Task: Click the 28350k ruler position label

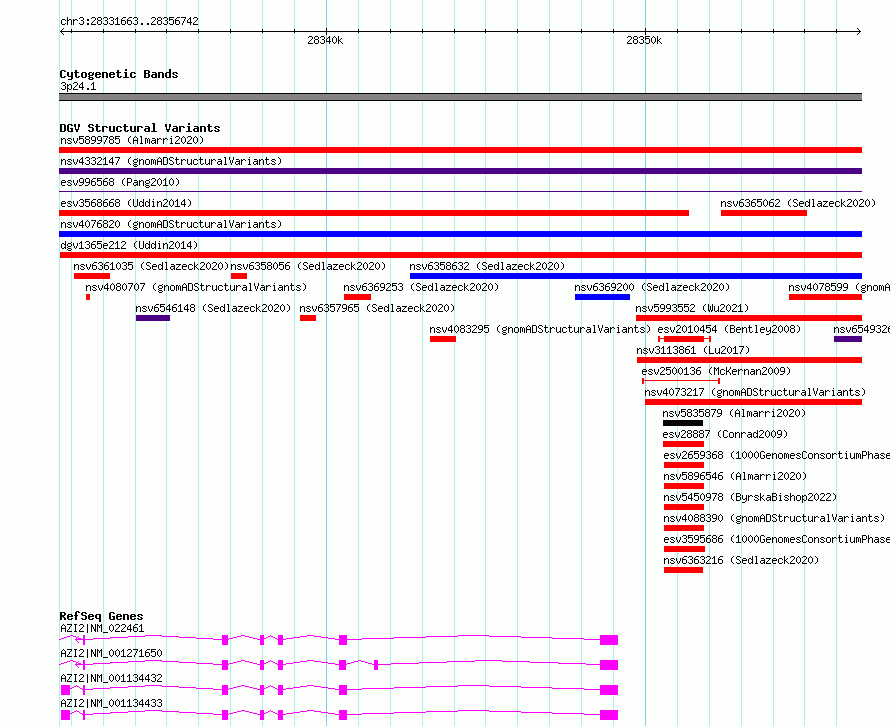Action: tap(644, 40)
